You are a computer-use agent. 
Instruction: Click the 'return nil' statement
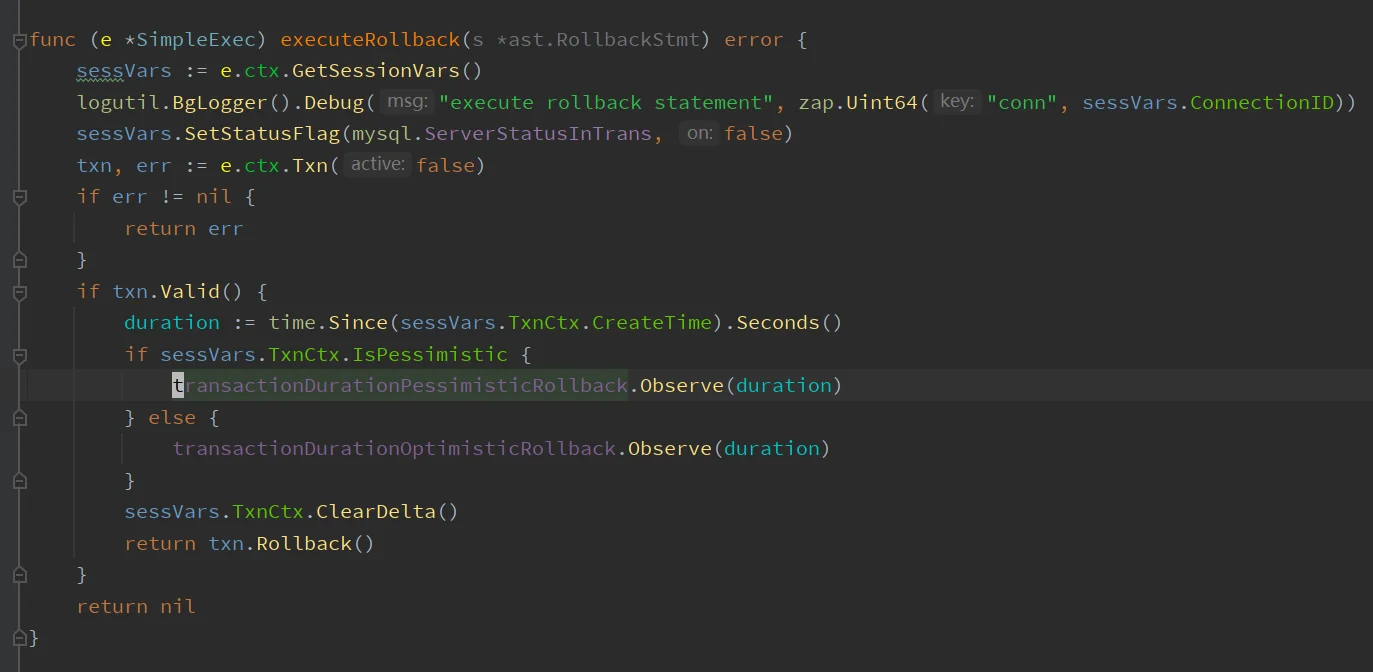coord(135,606)
